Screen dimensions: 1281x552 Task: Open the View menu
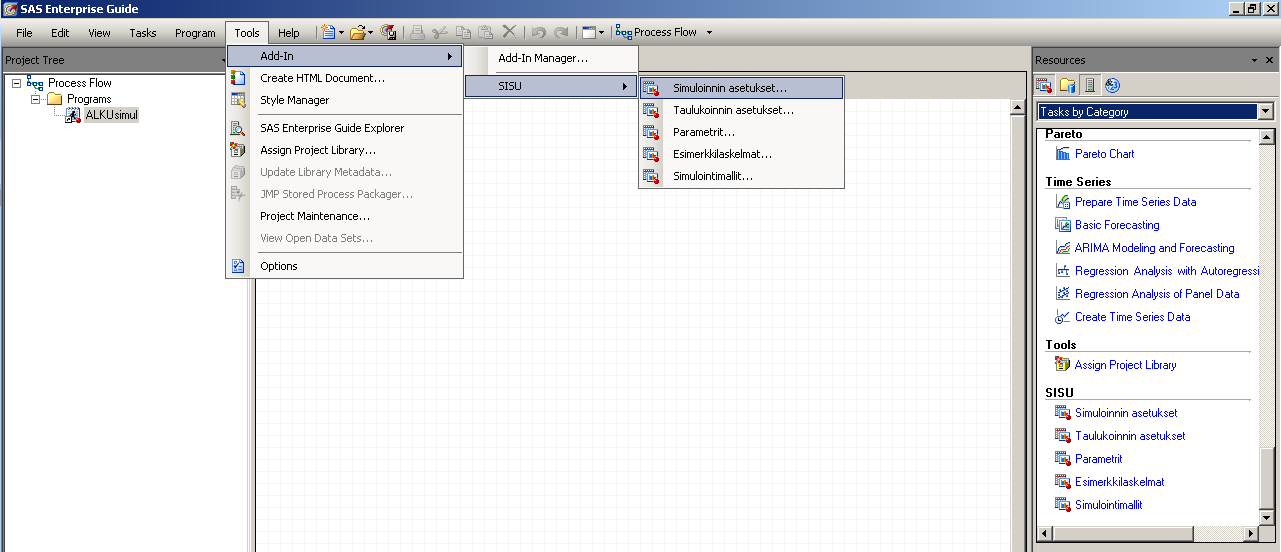click(99, 33)
